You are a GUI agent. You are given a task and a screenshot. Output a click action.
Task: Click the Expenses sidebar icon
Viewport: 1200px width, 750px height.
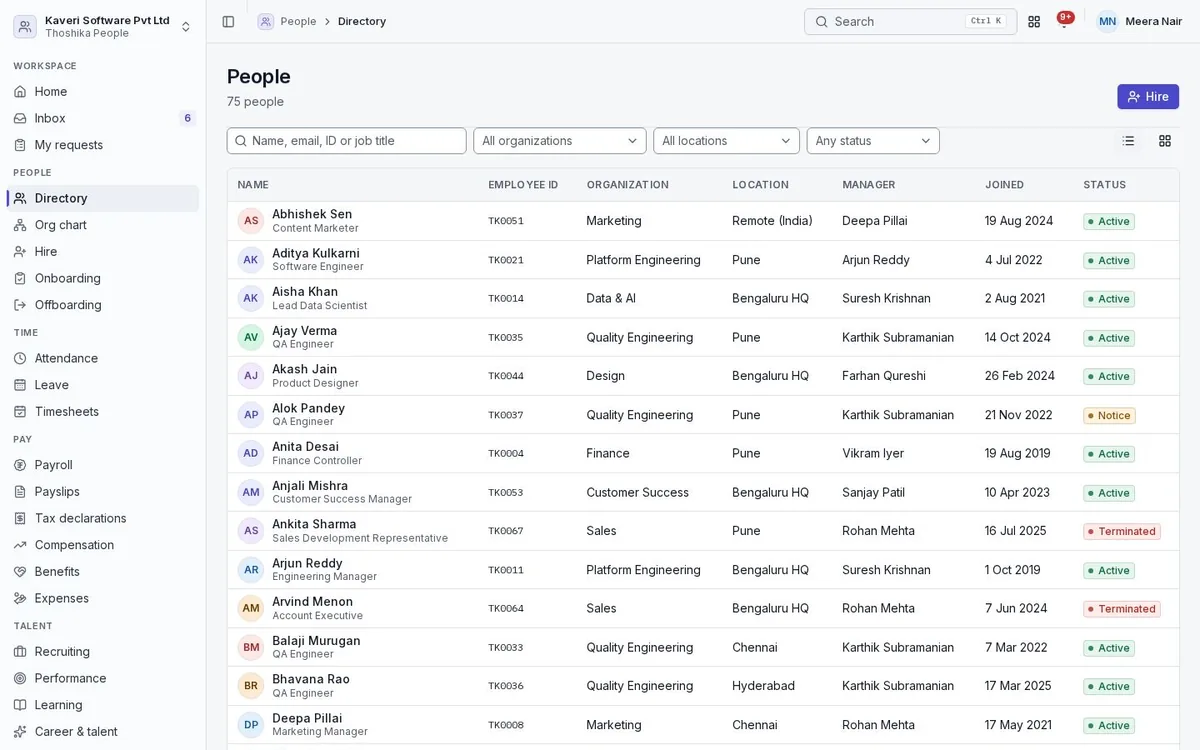20,598
